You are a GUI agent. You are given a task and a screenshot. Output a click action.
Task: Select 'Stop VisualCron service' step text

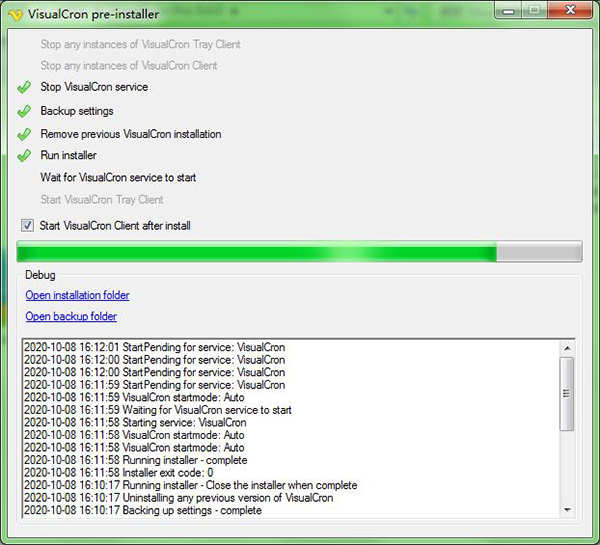[x=94, y=87]
